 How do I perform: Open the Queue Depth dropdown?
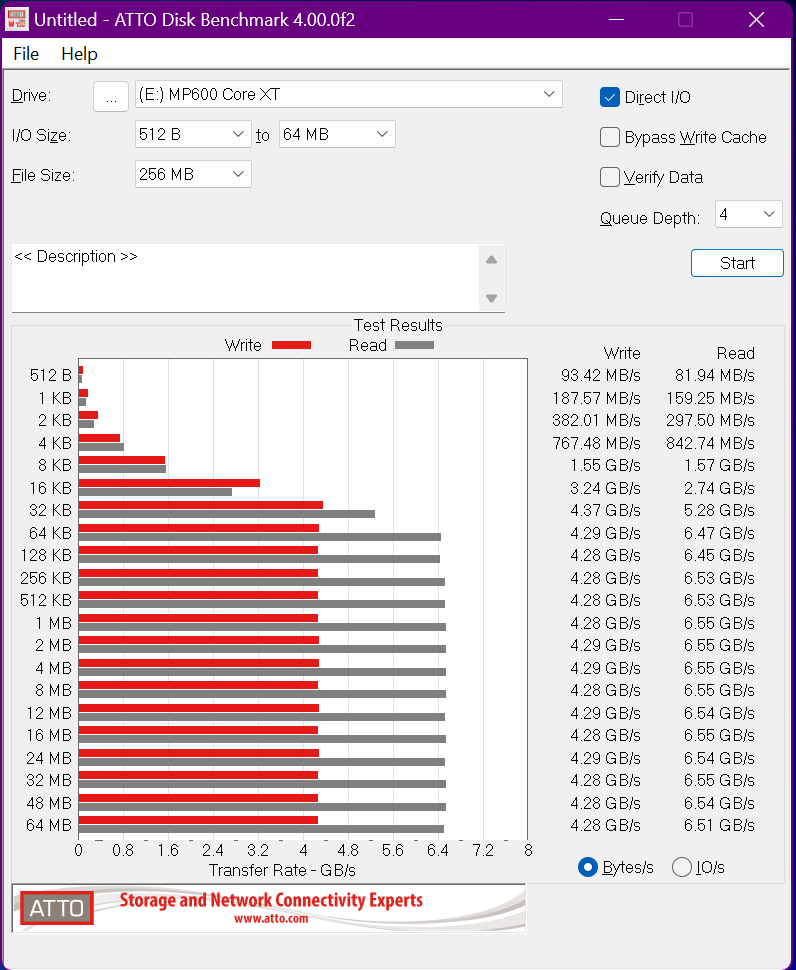(x=748, y=215)
